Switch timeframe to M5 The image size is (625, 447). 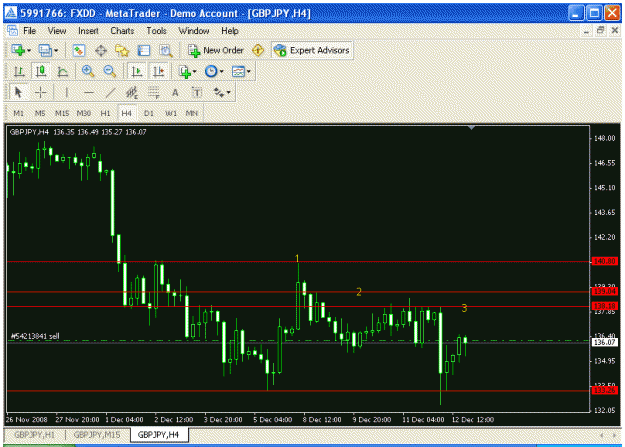[x=40, y=113]
